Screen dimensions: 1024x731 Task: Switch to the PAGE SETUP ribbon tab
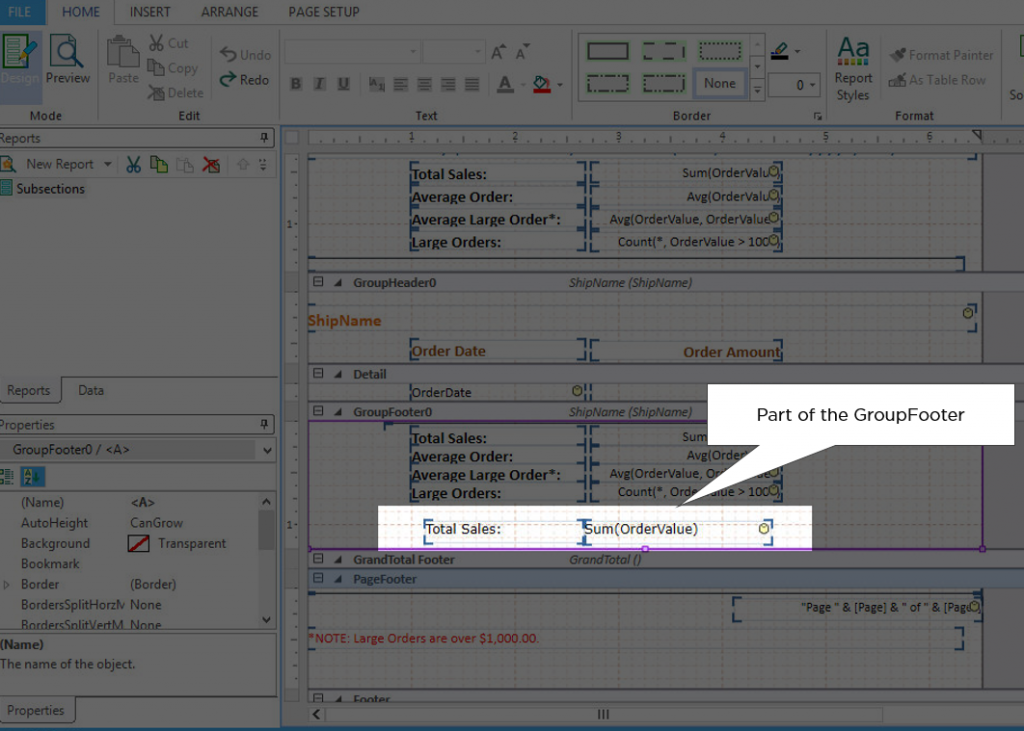[324, 12]
